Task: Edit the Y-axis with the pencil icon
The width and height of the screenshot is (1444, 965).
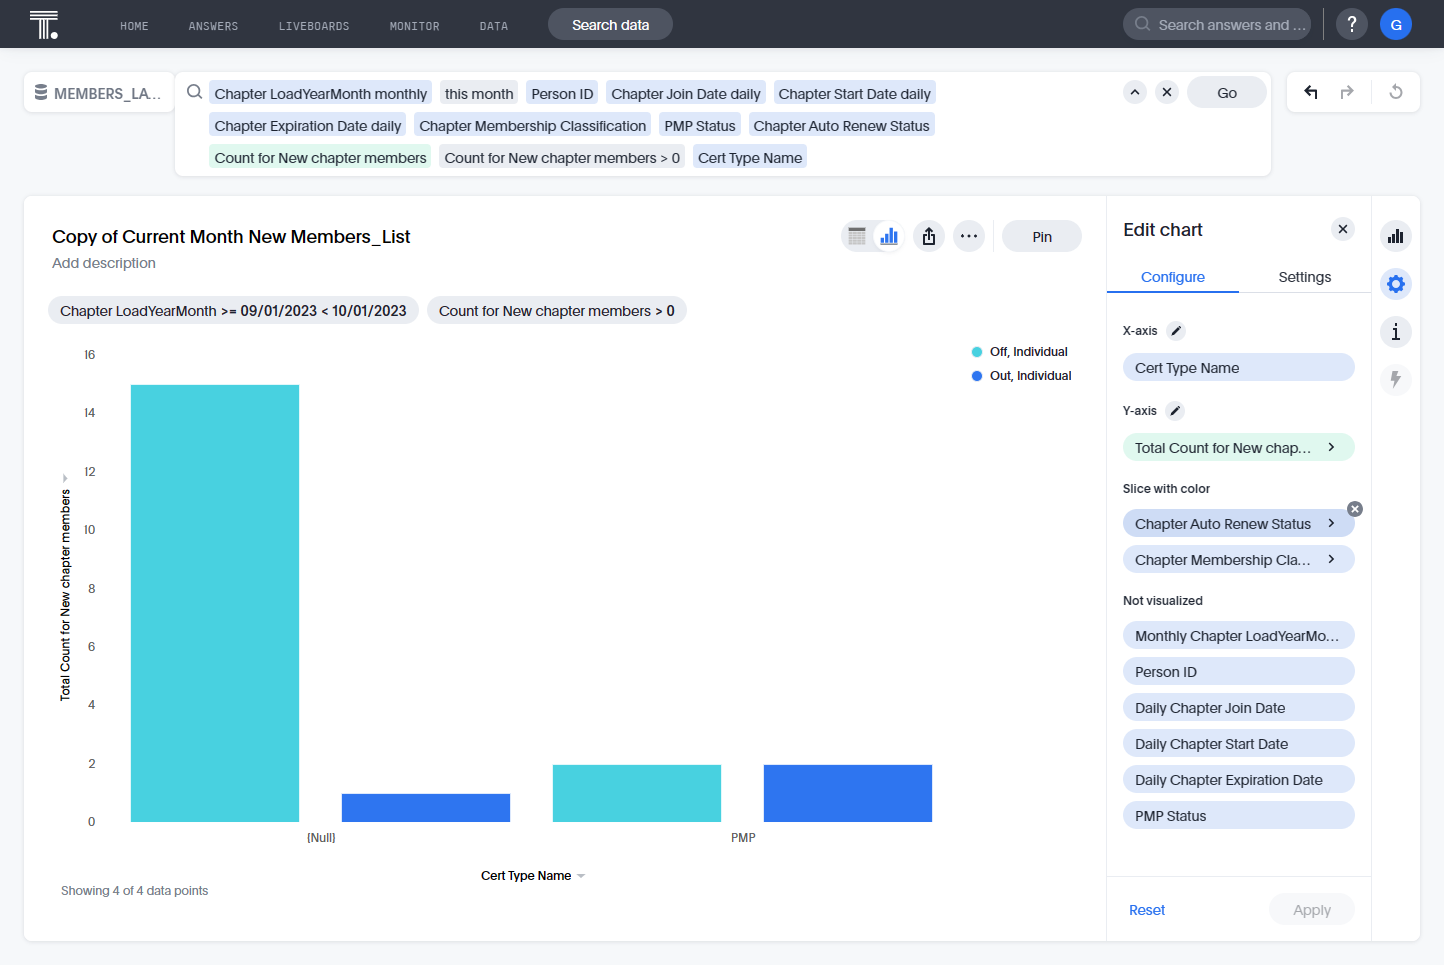Action: (x=1176, y=411)
